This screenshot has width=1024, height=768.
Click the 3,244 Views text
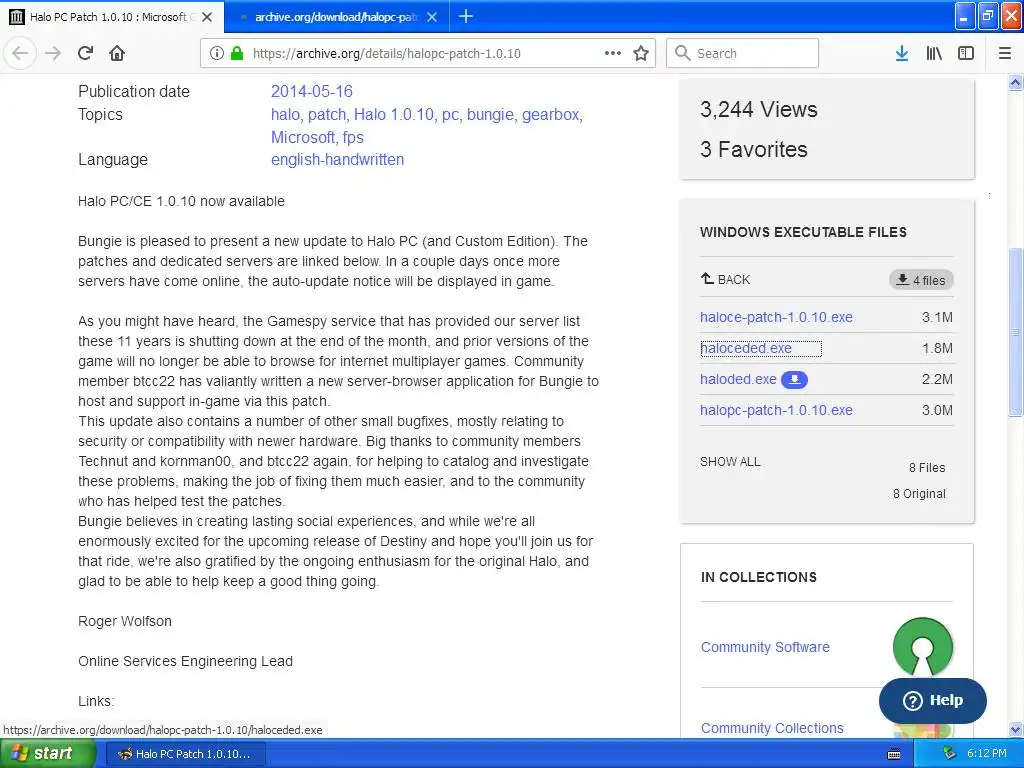click(758, 109)
